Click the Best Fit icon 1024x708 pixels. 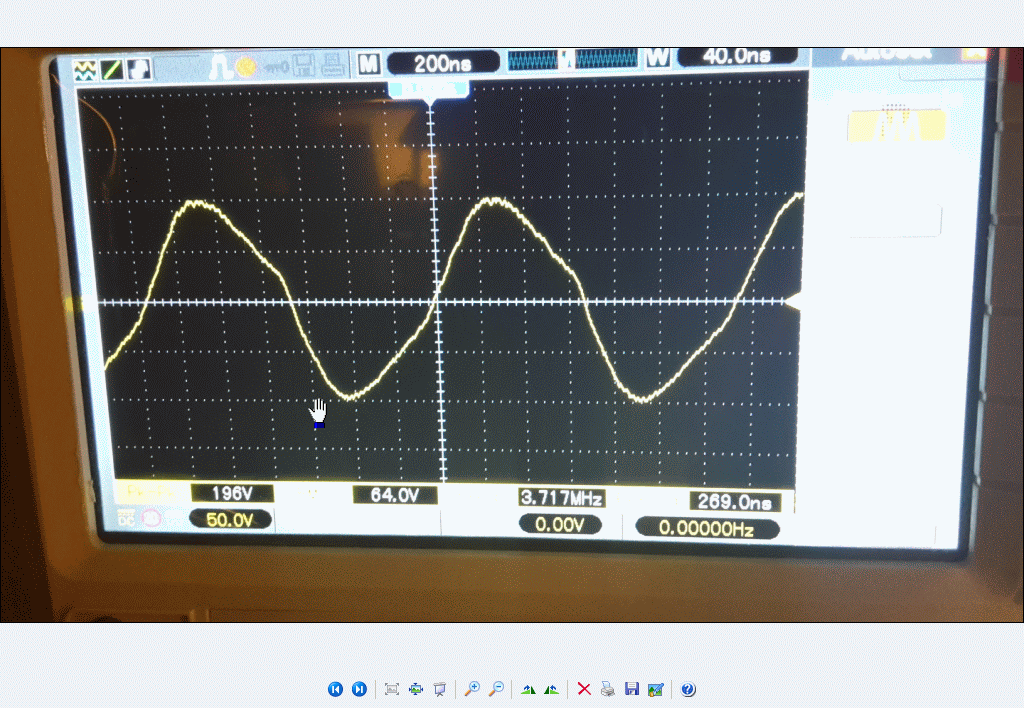392,689
